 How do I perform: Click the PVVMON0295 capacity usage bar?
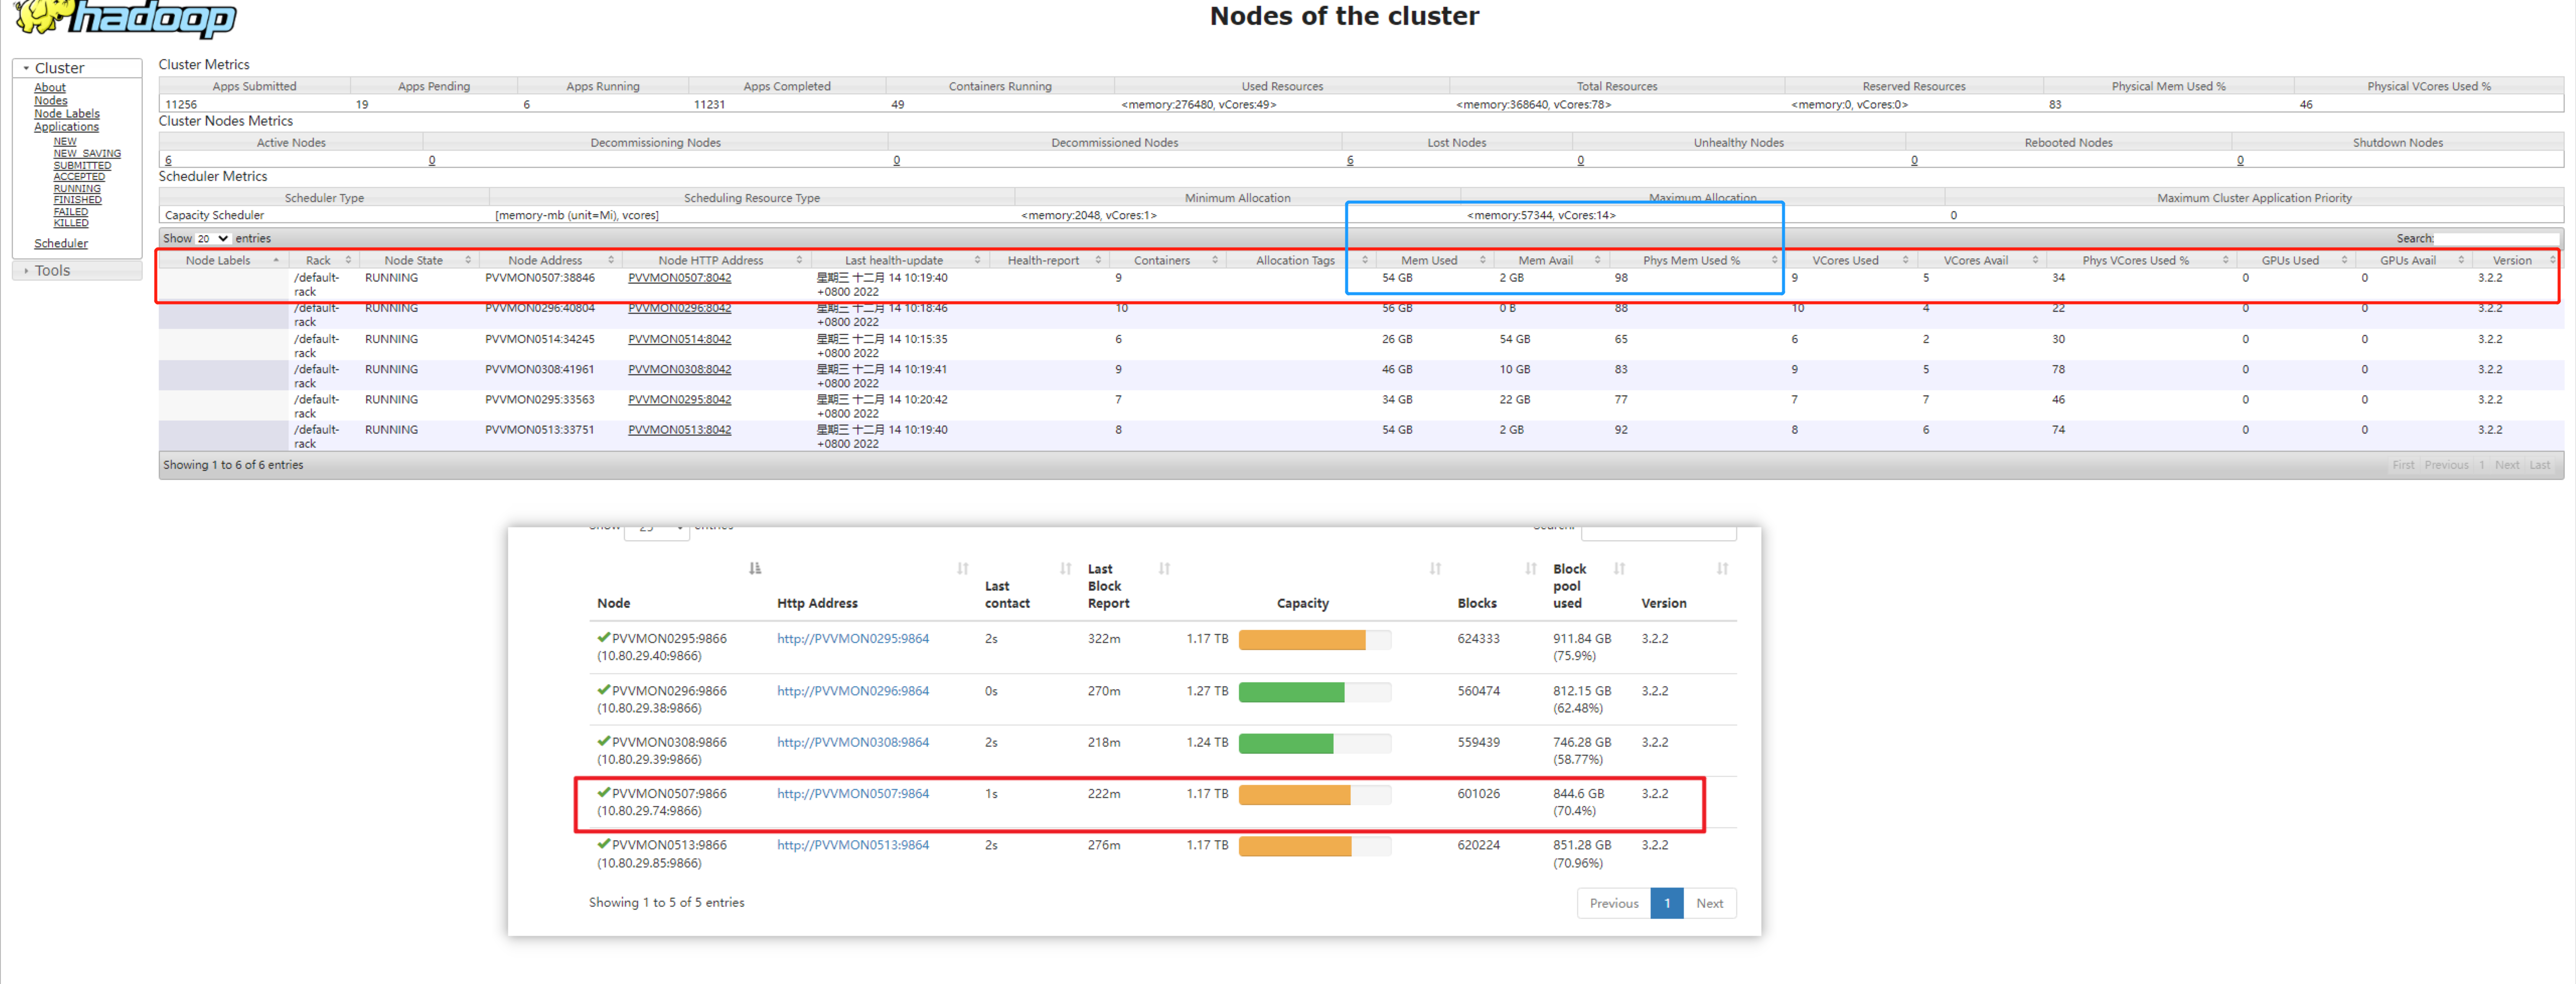(1314, 639)
